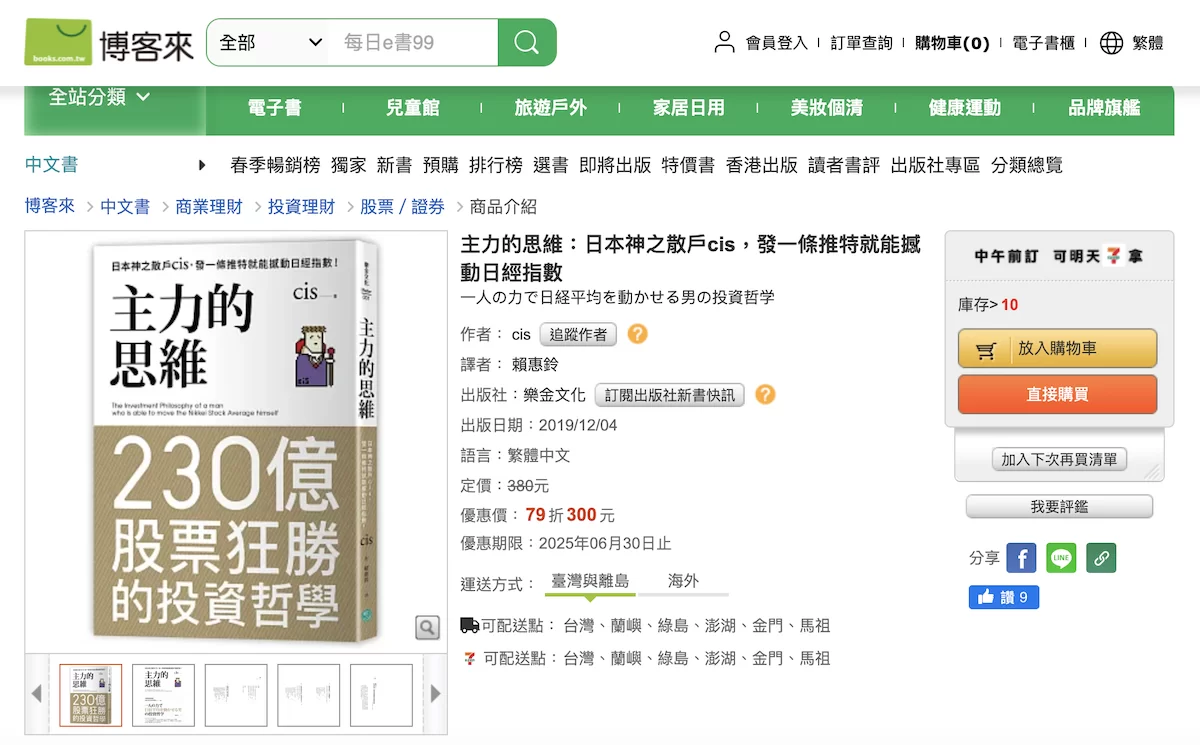Click the green search magnifier button
1200x745 pixels.
point(527,43)
